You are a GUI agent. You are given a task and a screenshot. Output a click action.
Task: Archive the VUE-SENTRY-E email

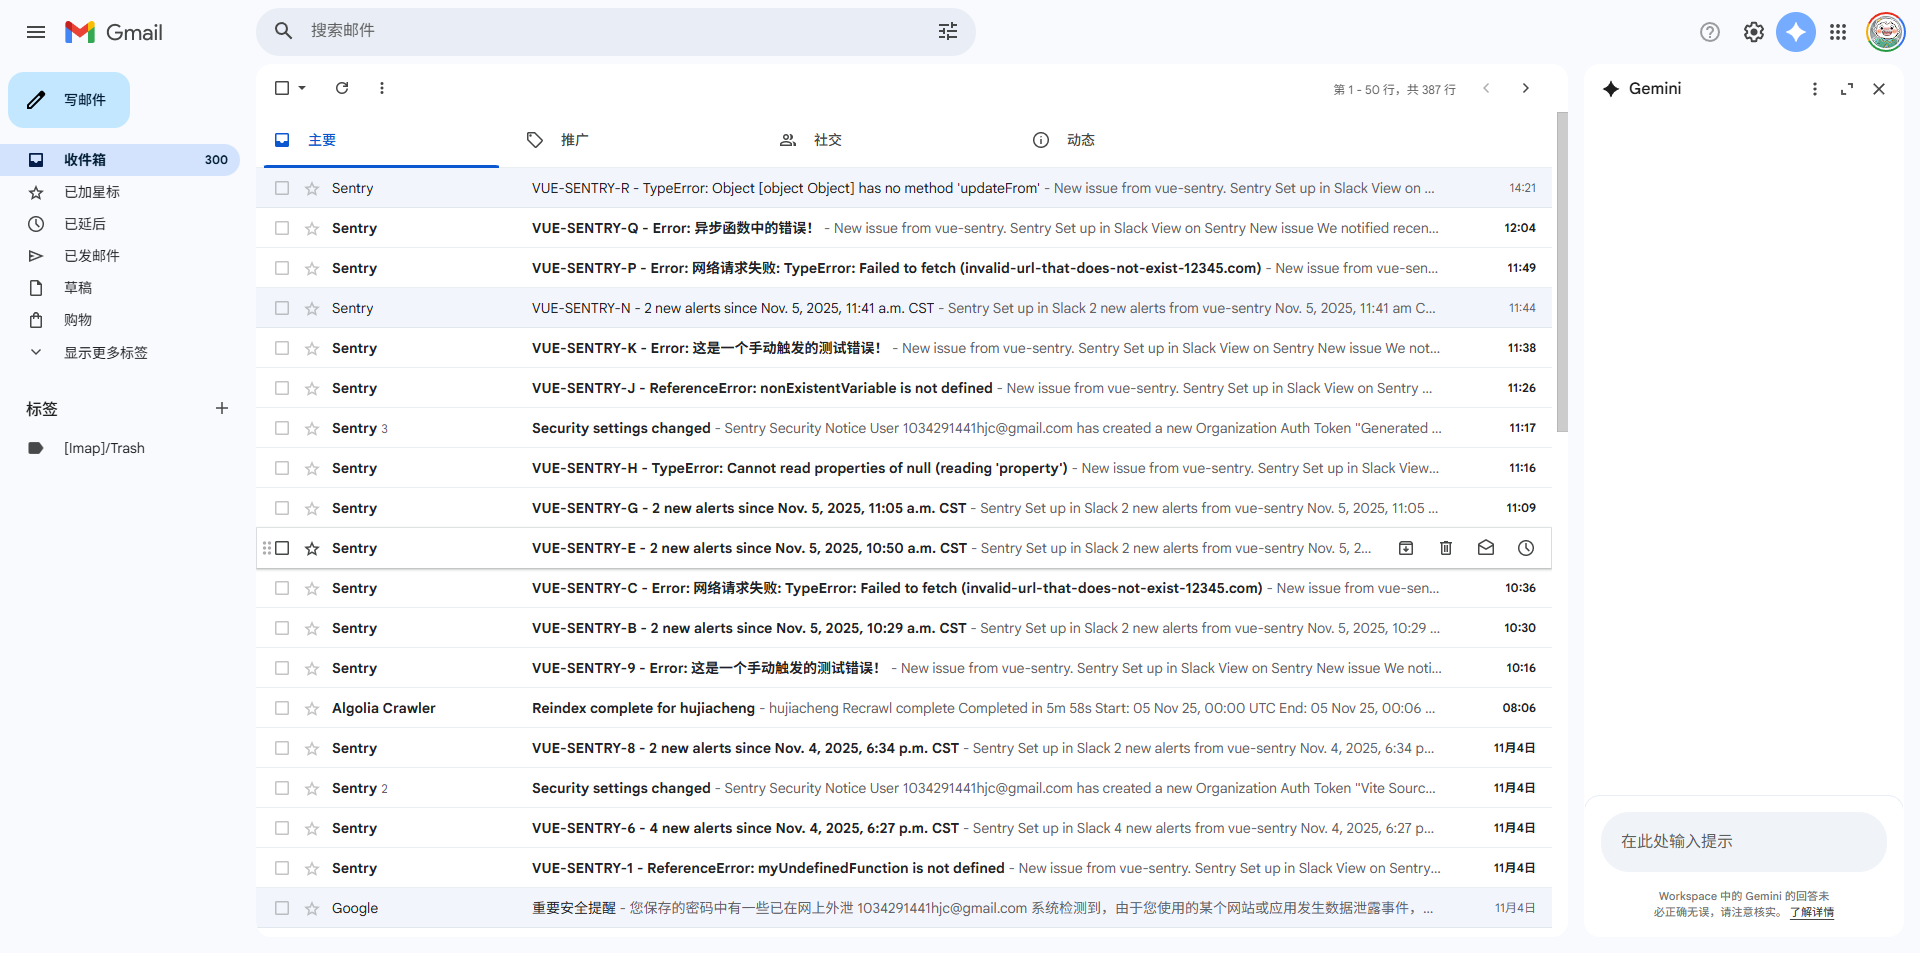pyautogui.click(x=1405, y=548)
